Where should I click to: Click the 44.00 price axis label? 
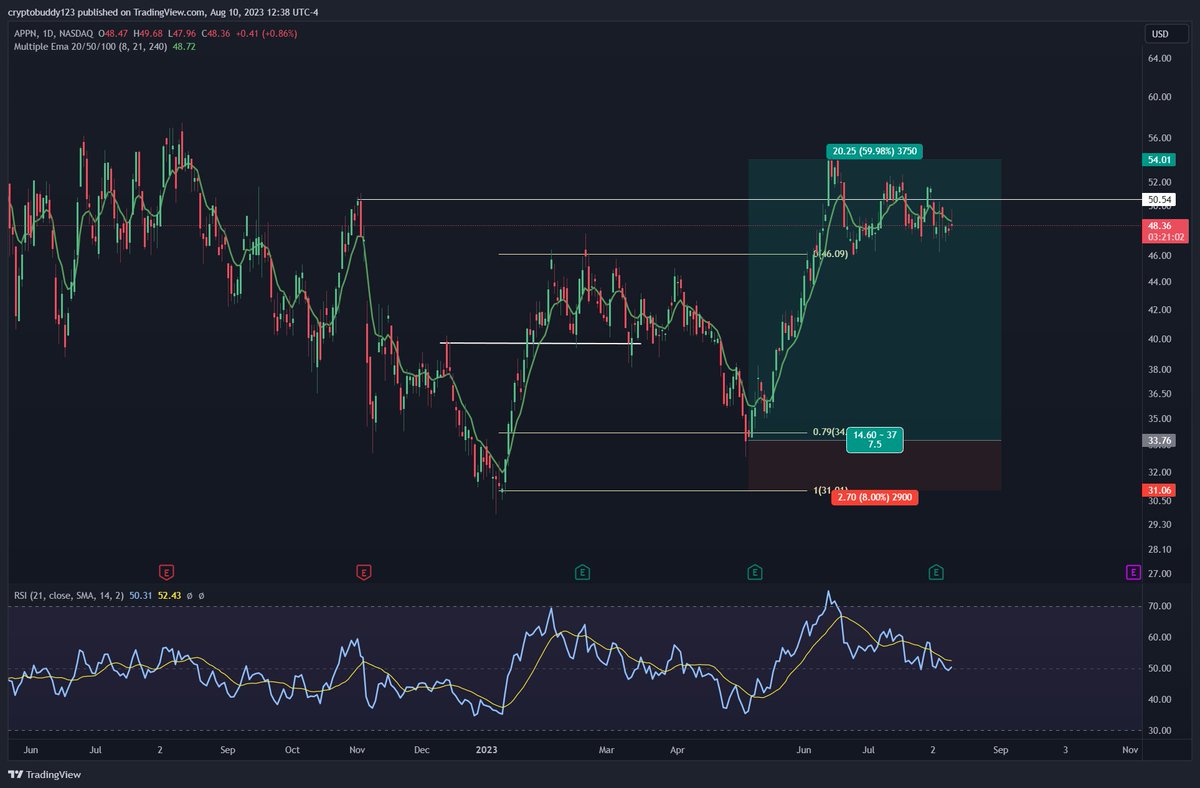1159,283
